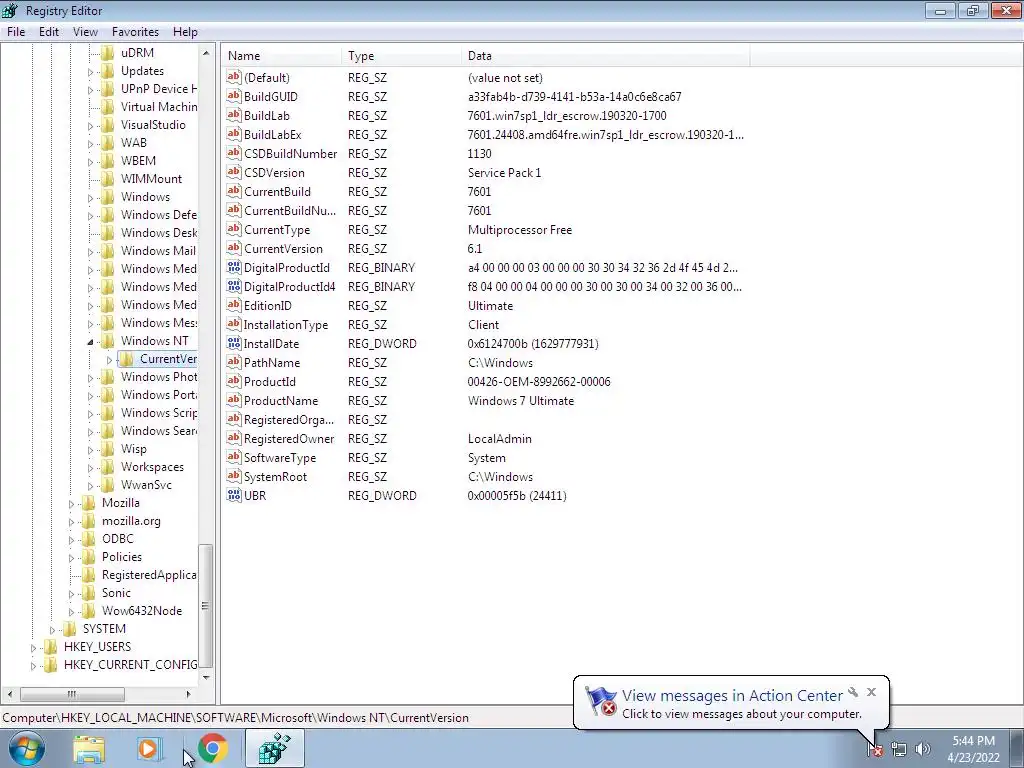The height and width of the screenshot is (768, 1024).
Task: Click the taskbar clock showing 5:44 PM
Action: pos(973,749)
